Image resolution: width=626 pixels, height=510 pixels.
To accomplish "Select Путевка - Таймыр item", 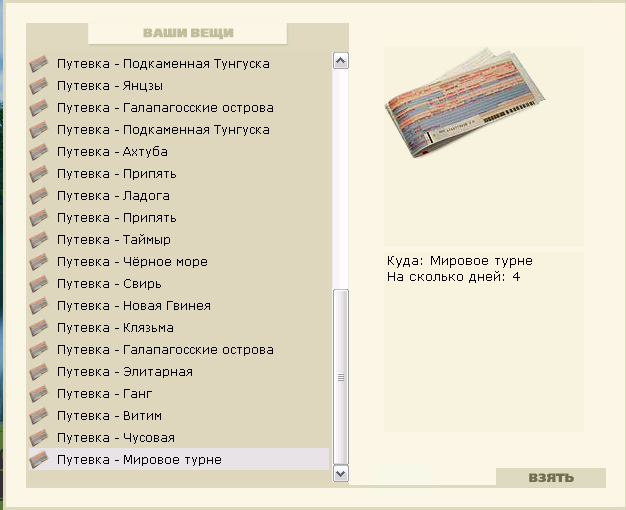I will click(179, 240).
